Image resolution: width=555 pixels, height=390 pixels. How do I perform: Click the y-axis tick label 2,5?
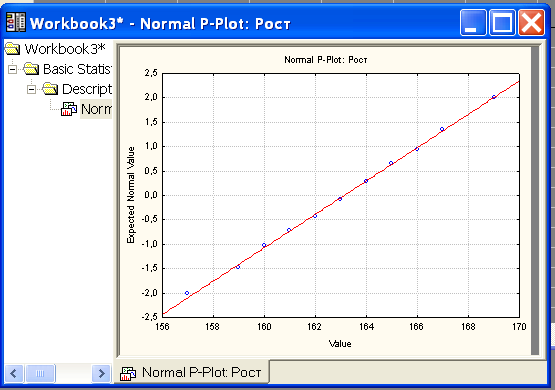coord(150,73)
